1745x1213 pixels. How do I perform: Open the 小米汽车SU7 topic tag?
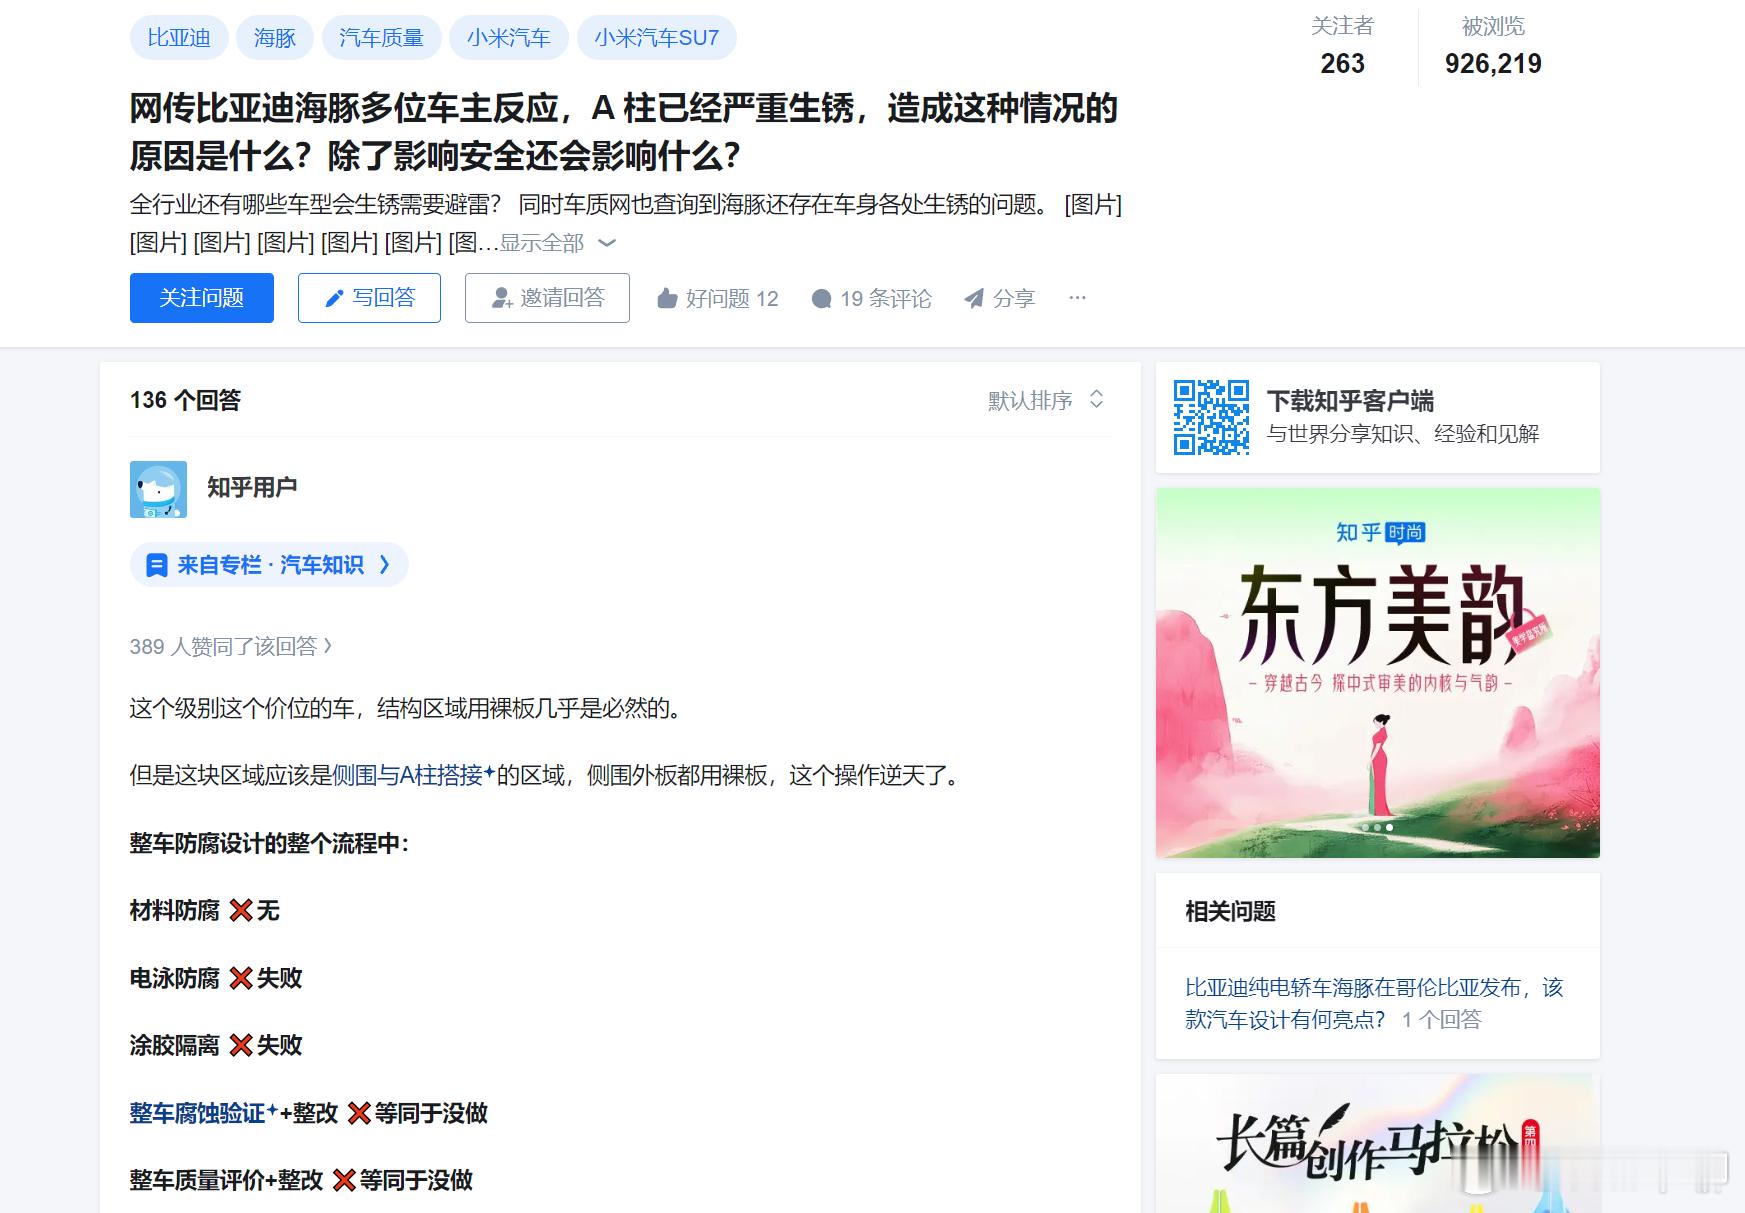pos(657,38)
